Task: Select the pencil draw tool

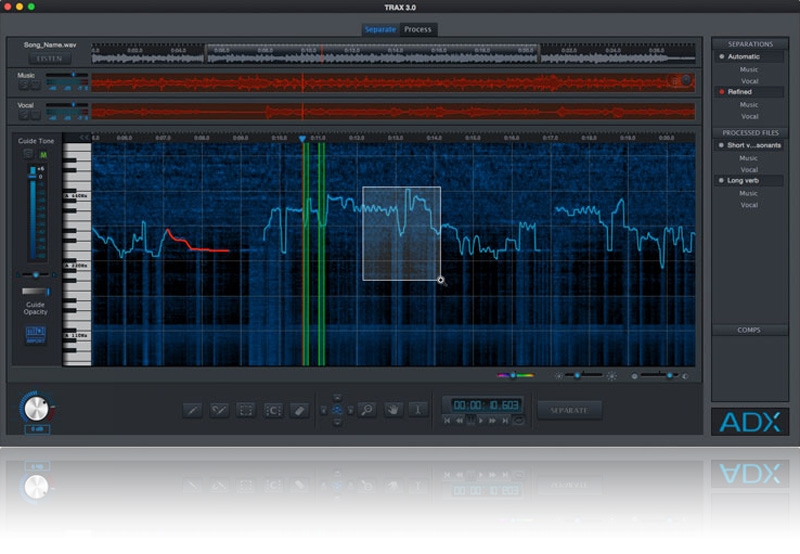Action: point(192,410)
